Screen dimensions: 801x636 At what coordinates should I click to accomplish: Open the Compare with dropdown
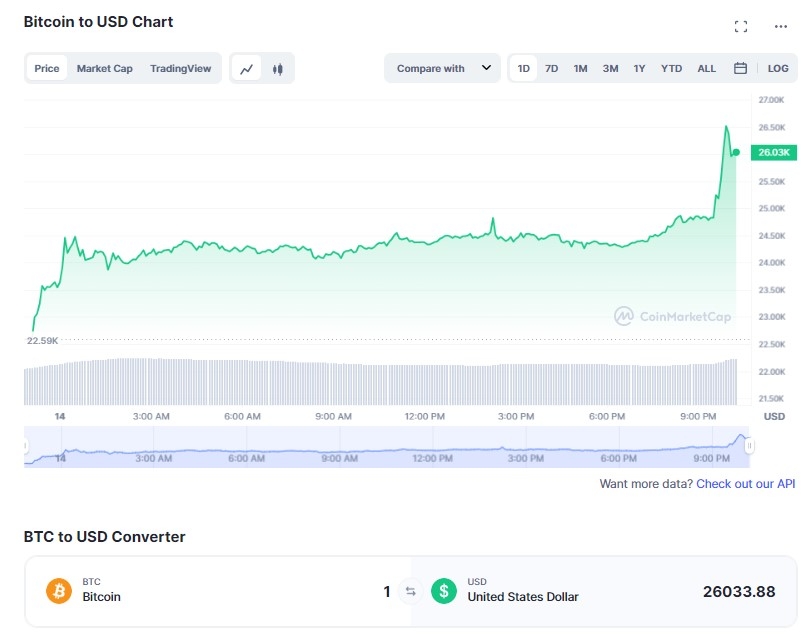(x=442, y=68)
